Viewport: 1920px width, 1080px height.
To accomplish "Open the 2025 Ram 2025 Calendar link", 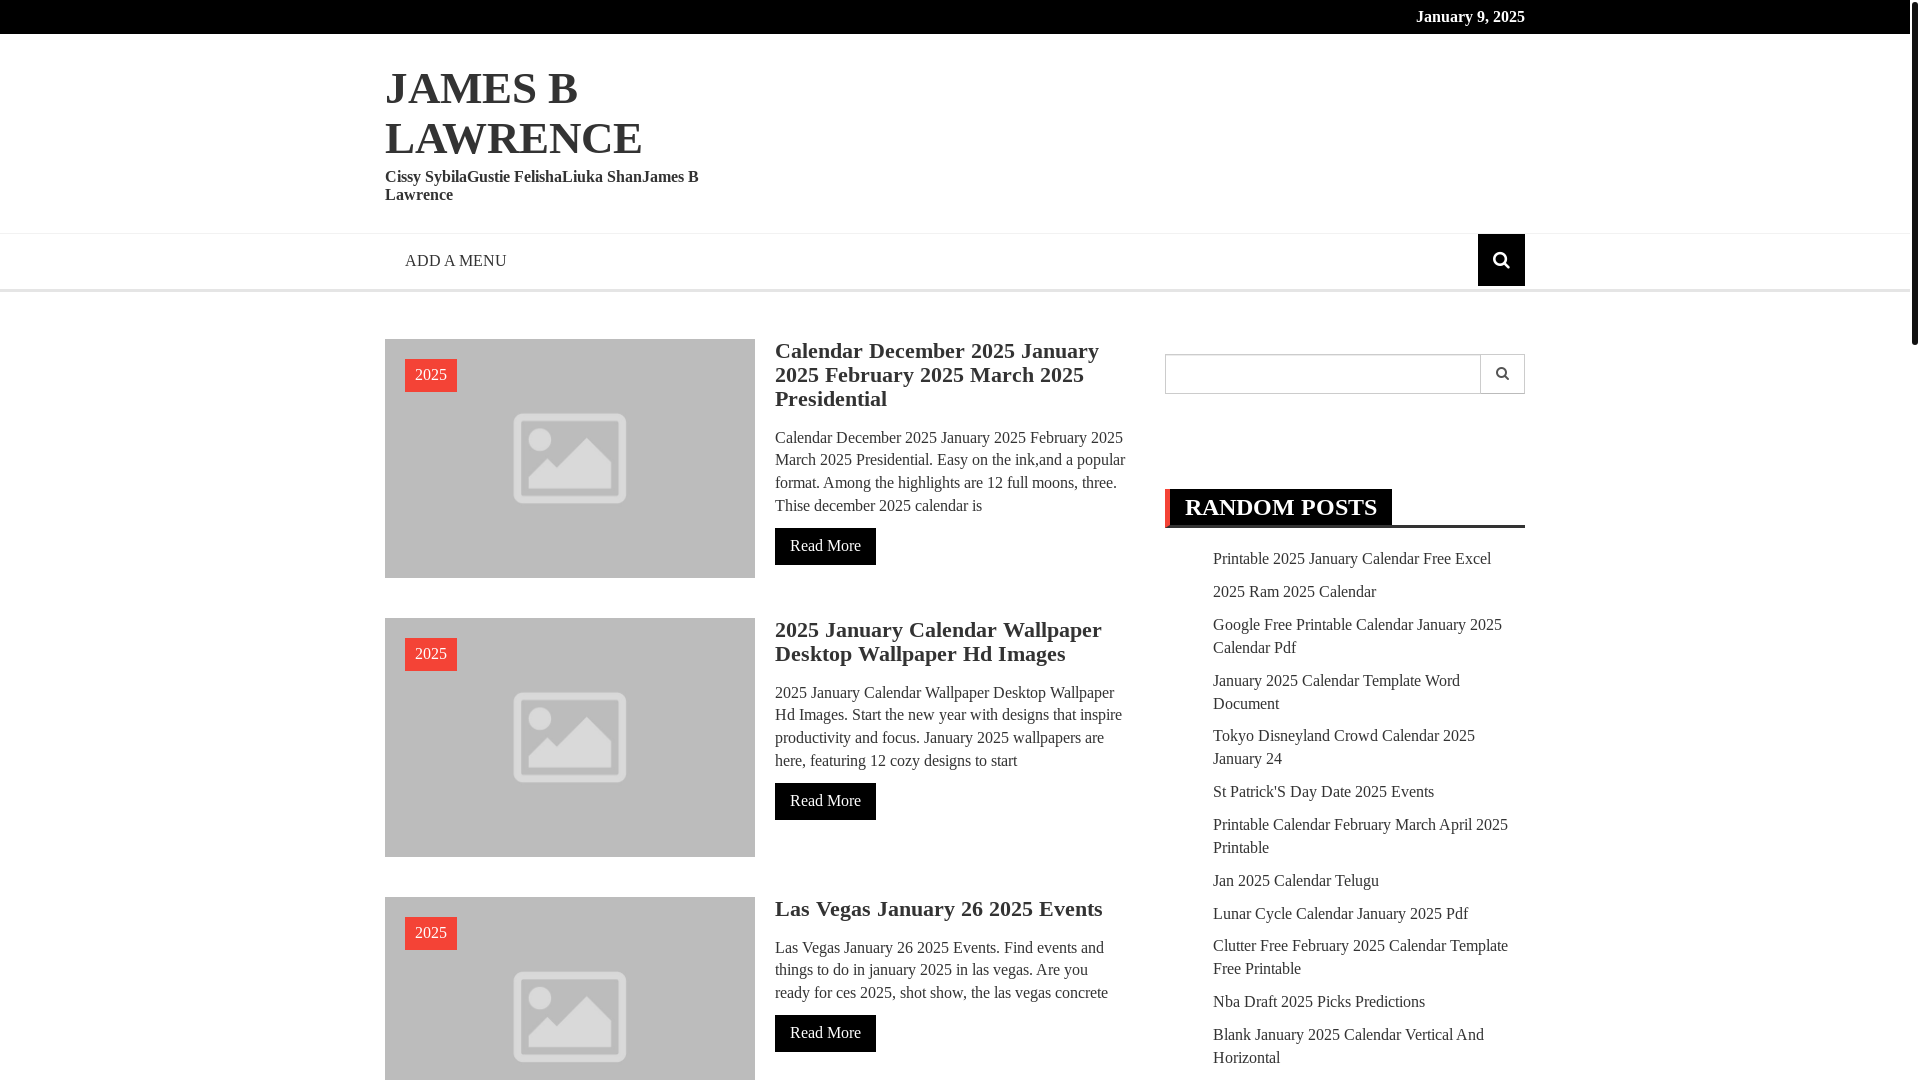I will point(1294,592).
